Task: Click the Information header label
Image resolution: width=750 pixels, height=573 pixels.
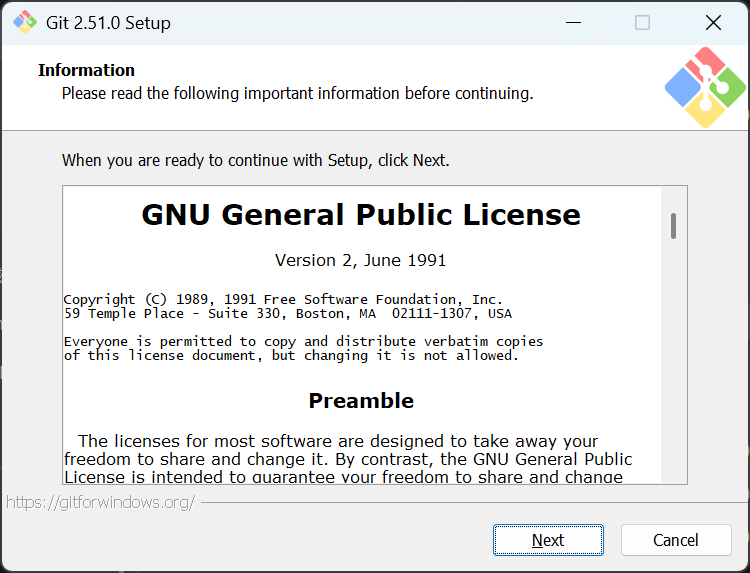Action: click(87, 70)
